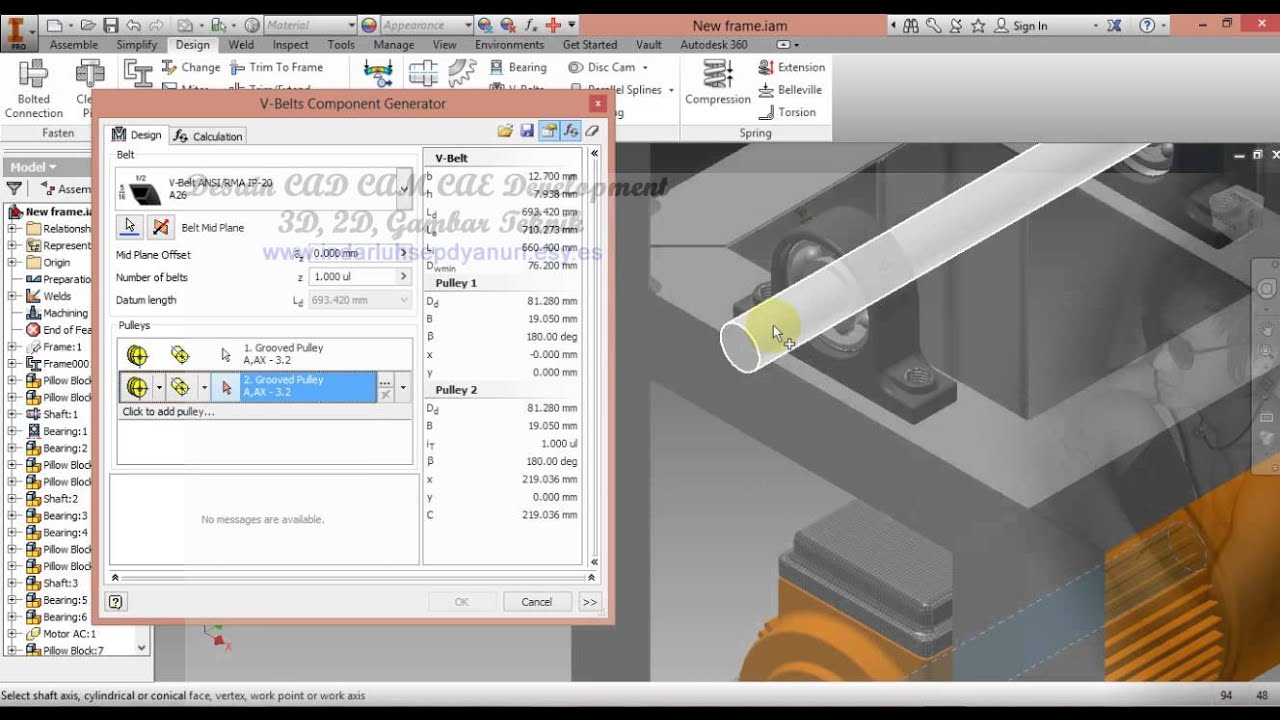Screen dimensions: 1280x720
Task: Click the dialog help button at bottom left
Action: click(116, 602)
